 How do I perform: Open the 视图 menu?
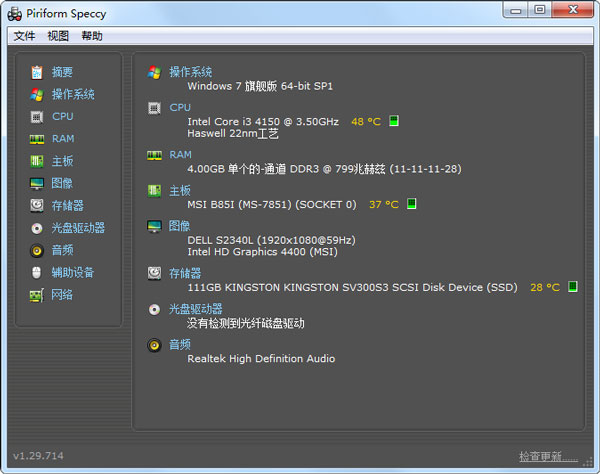(x=58, y=36)
